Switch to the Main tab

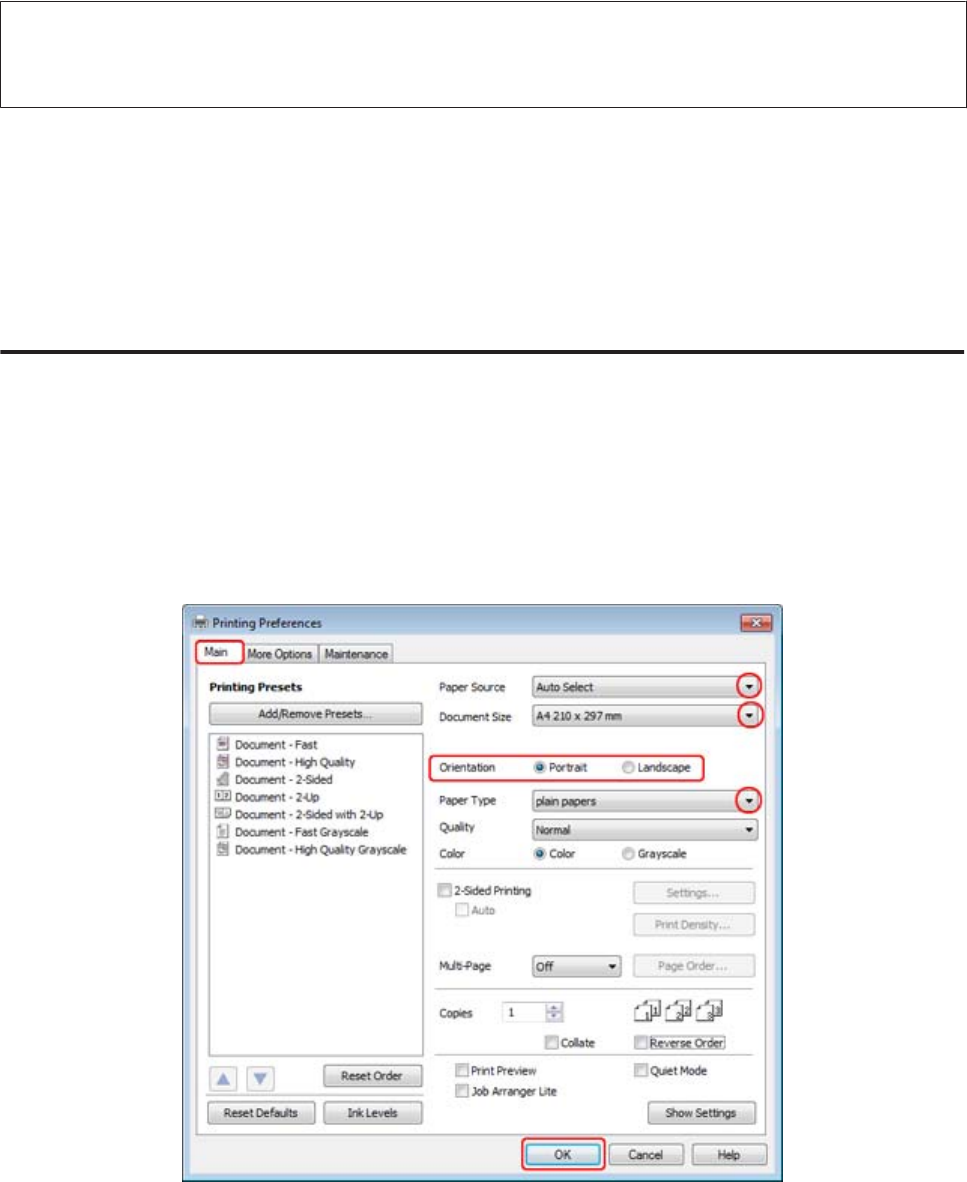coord(216,652)
